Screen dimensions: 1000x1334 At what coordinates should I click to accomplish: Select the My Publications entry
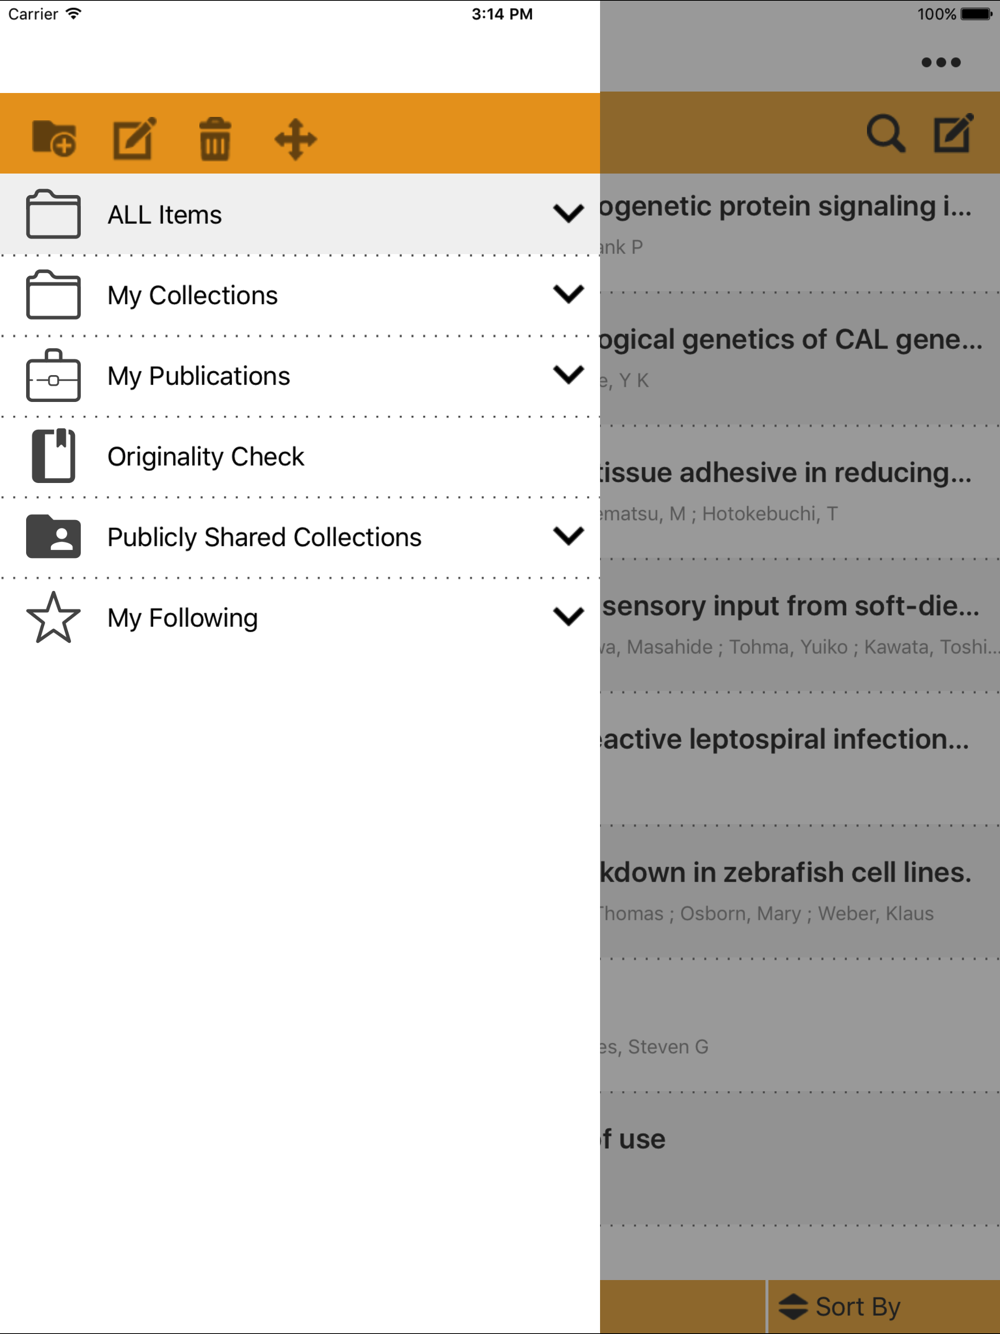tap(300, 376)
